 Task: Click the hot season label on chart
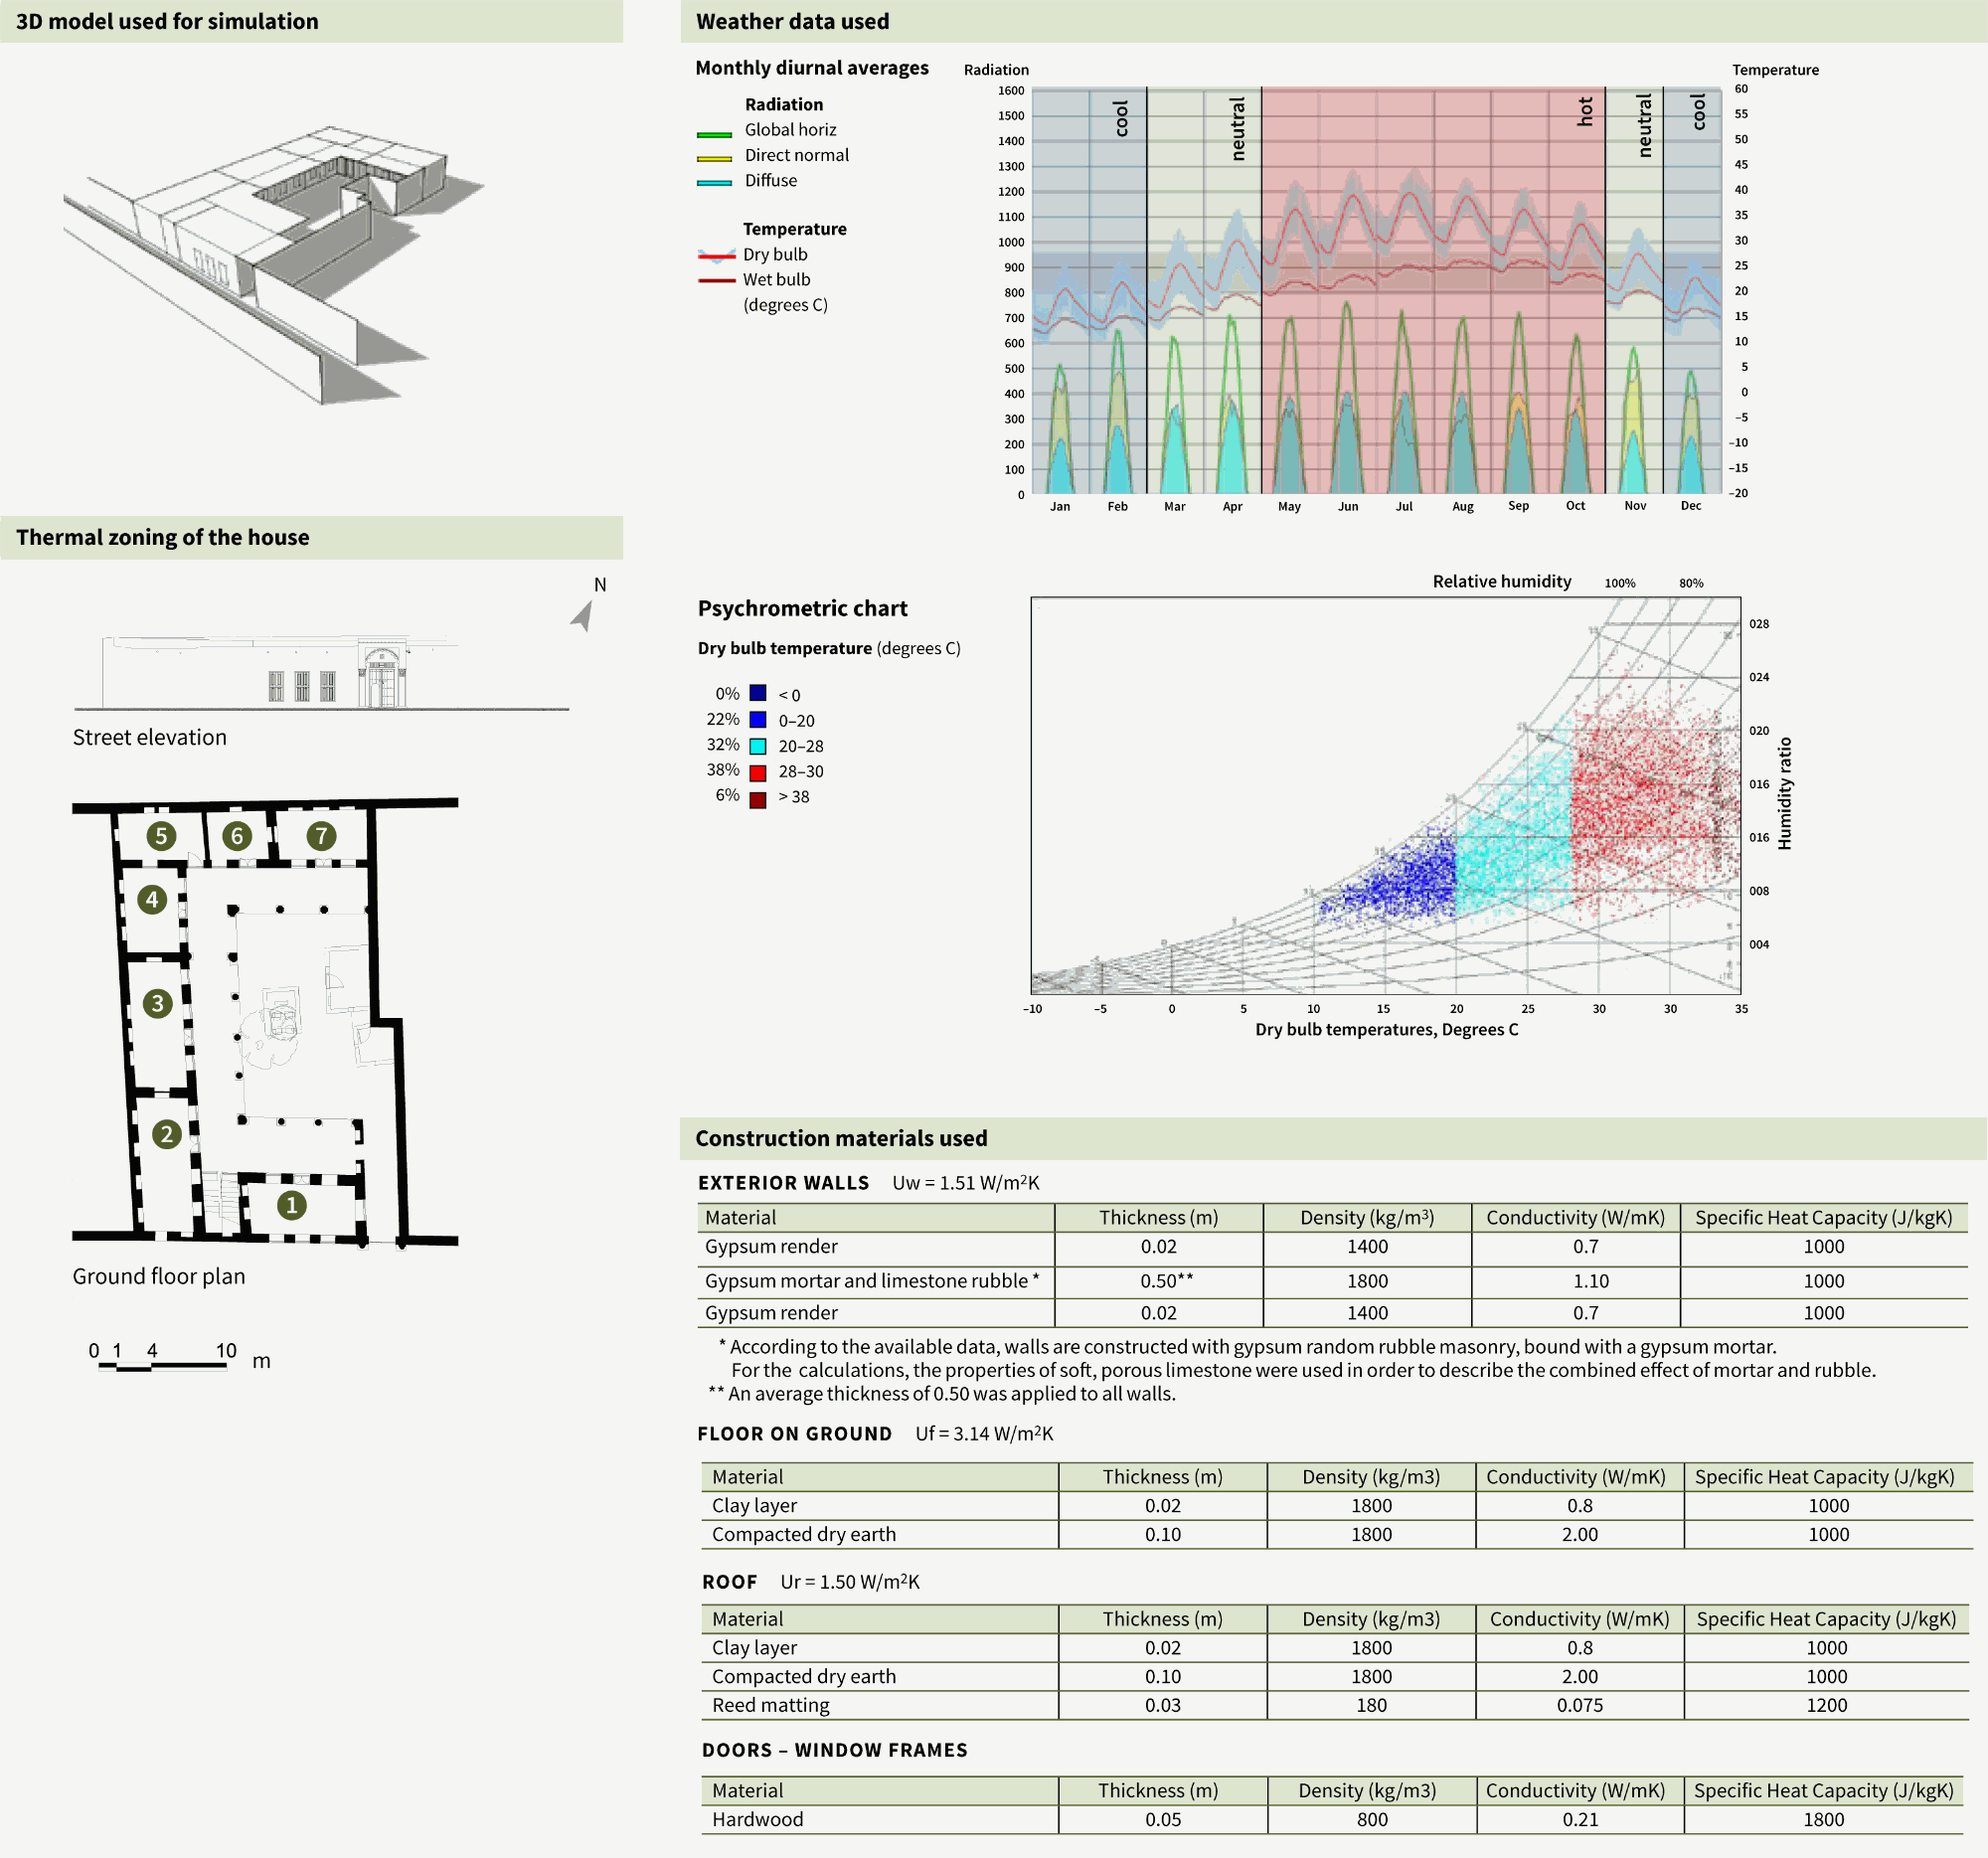[x=1585, y=111]
